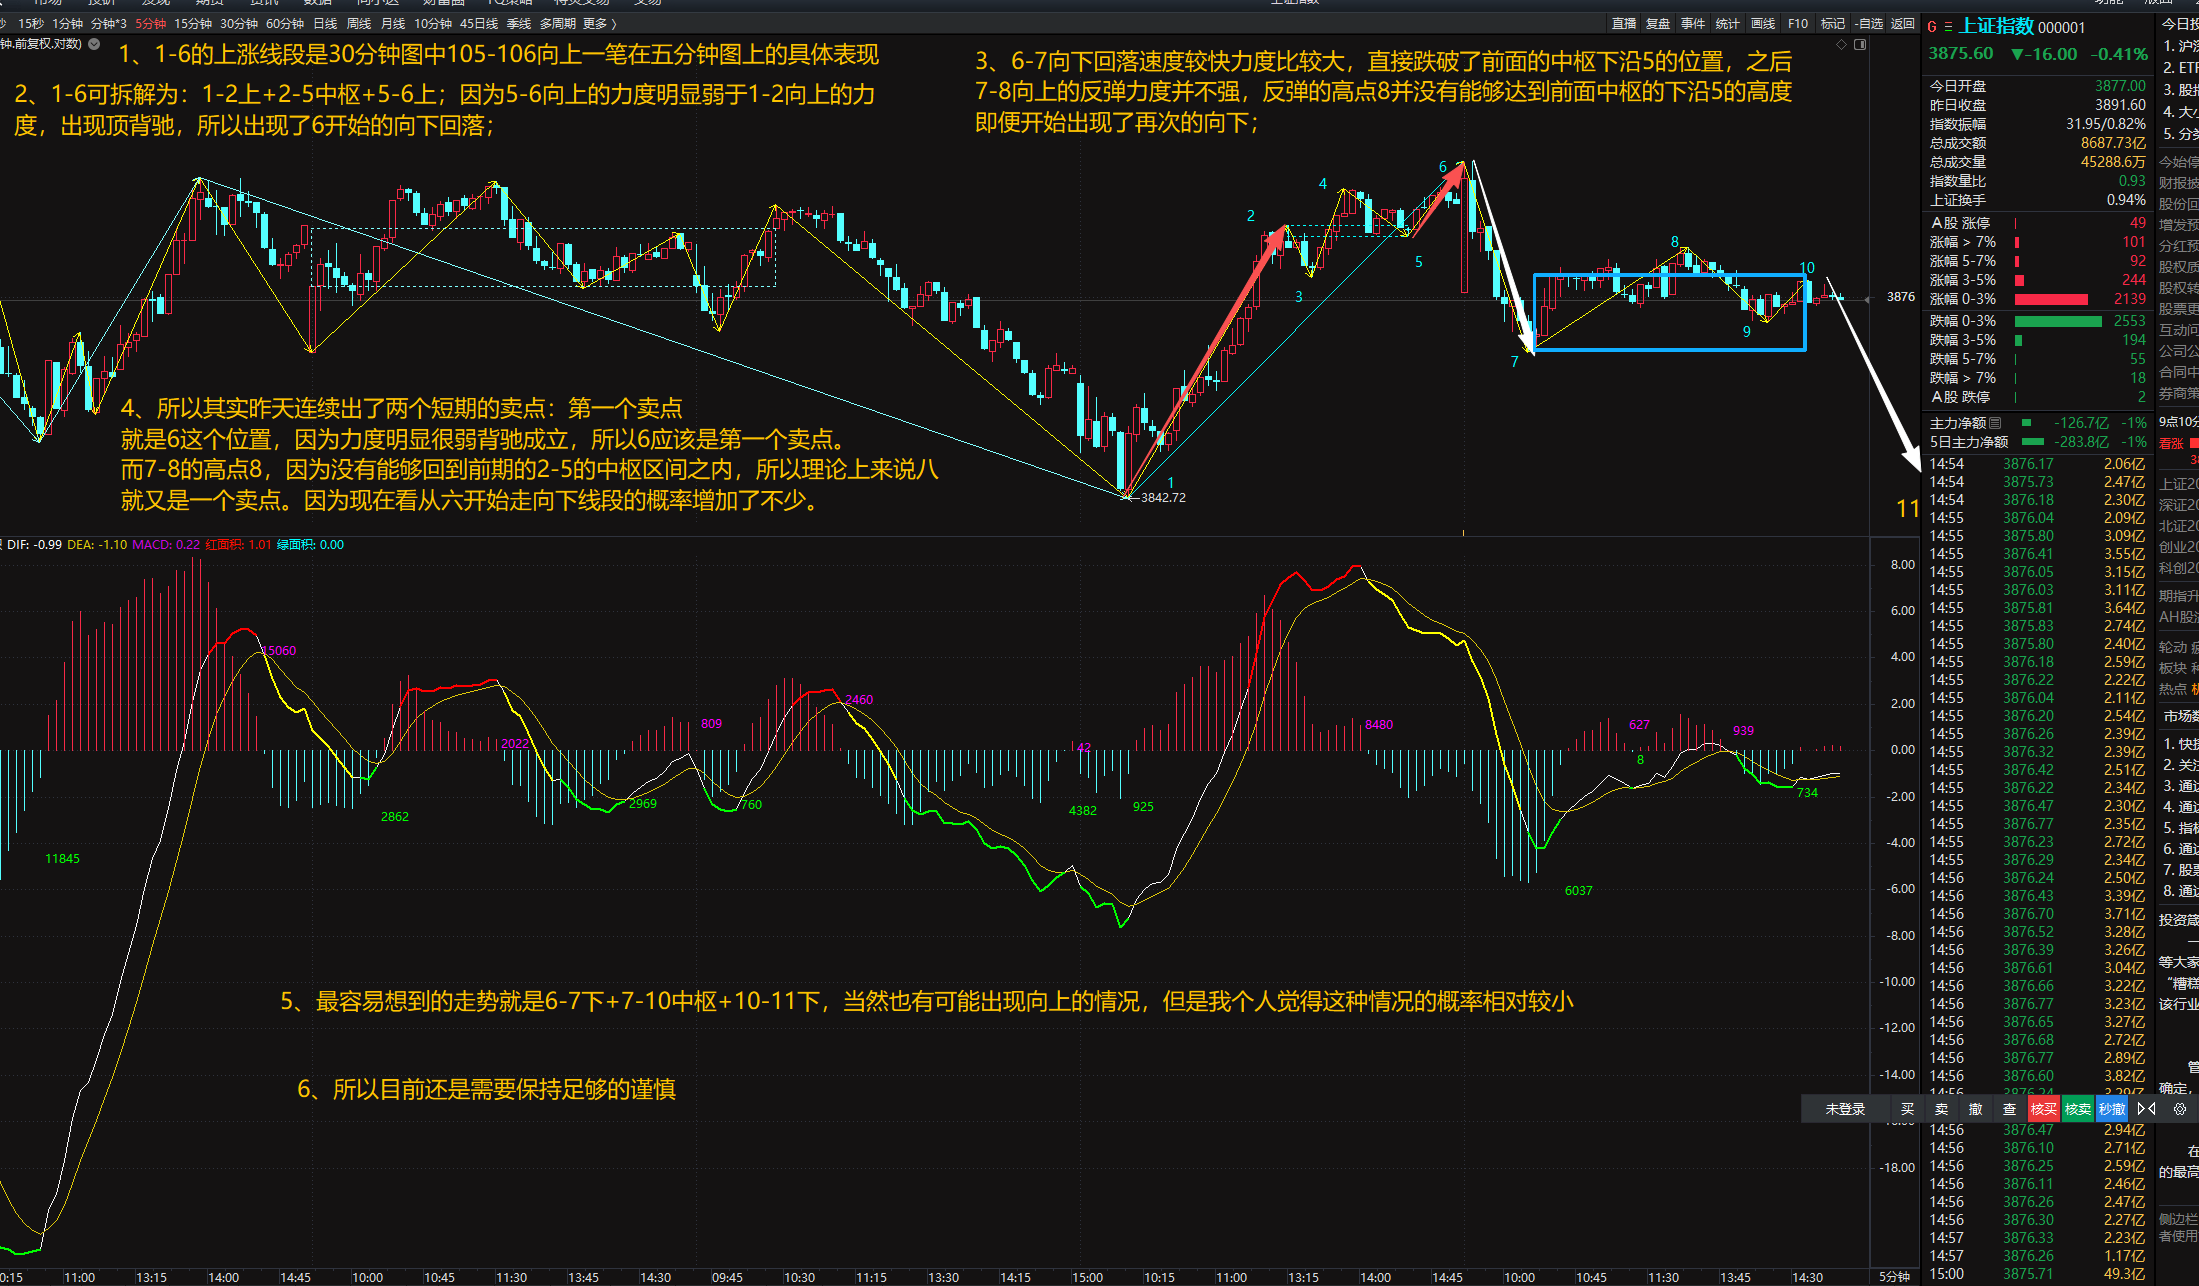Select the 日线 daily period
2199x1286 pixels.
coord(325,23)
